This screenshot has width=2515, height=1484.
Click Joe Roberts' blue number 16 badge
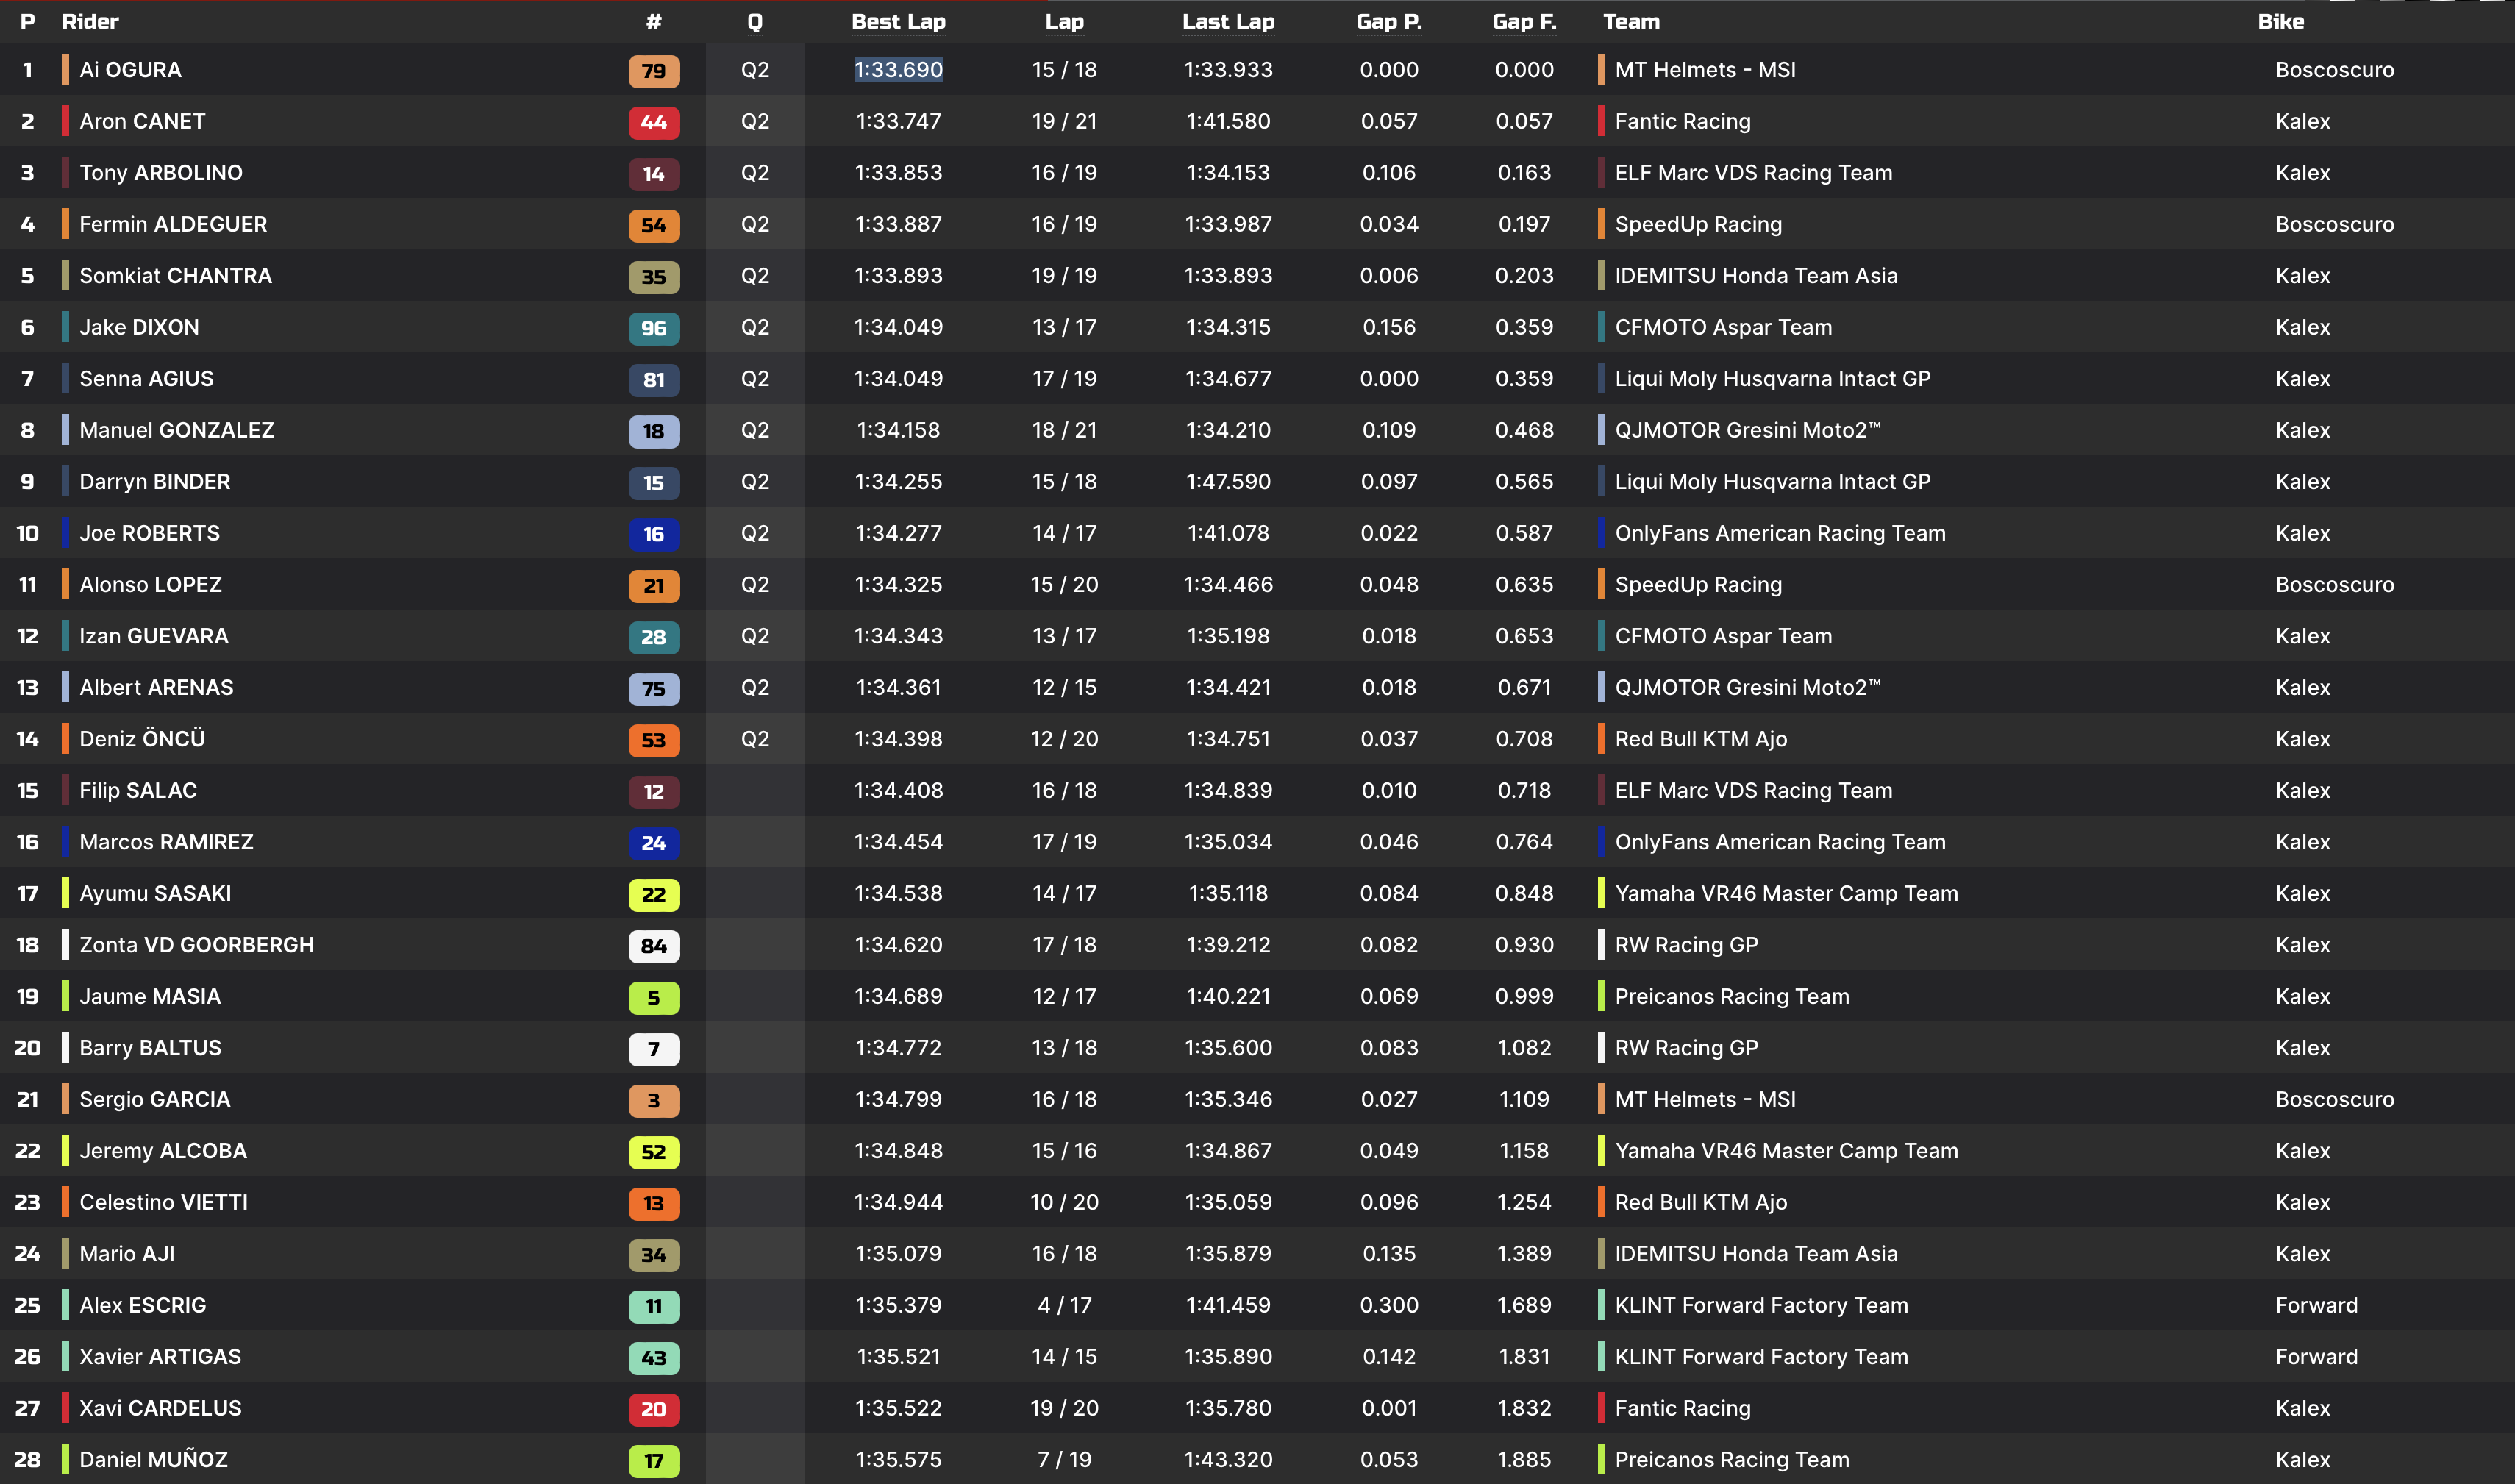[x=653, y=534]
